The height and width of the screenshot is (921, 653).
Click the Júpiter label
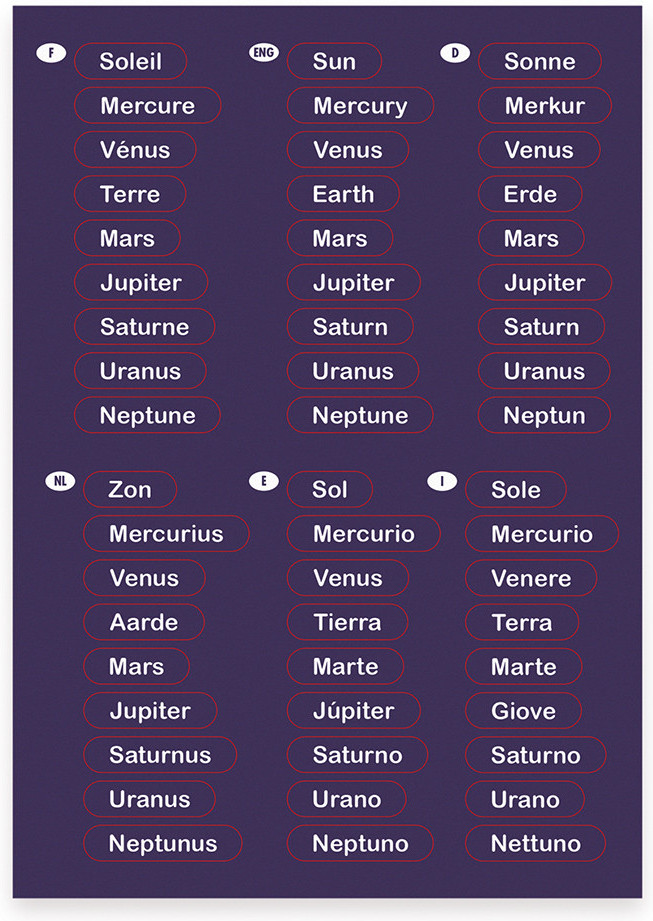tap(354, 711)
